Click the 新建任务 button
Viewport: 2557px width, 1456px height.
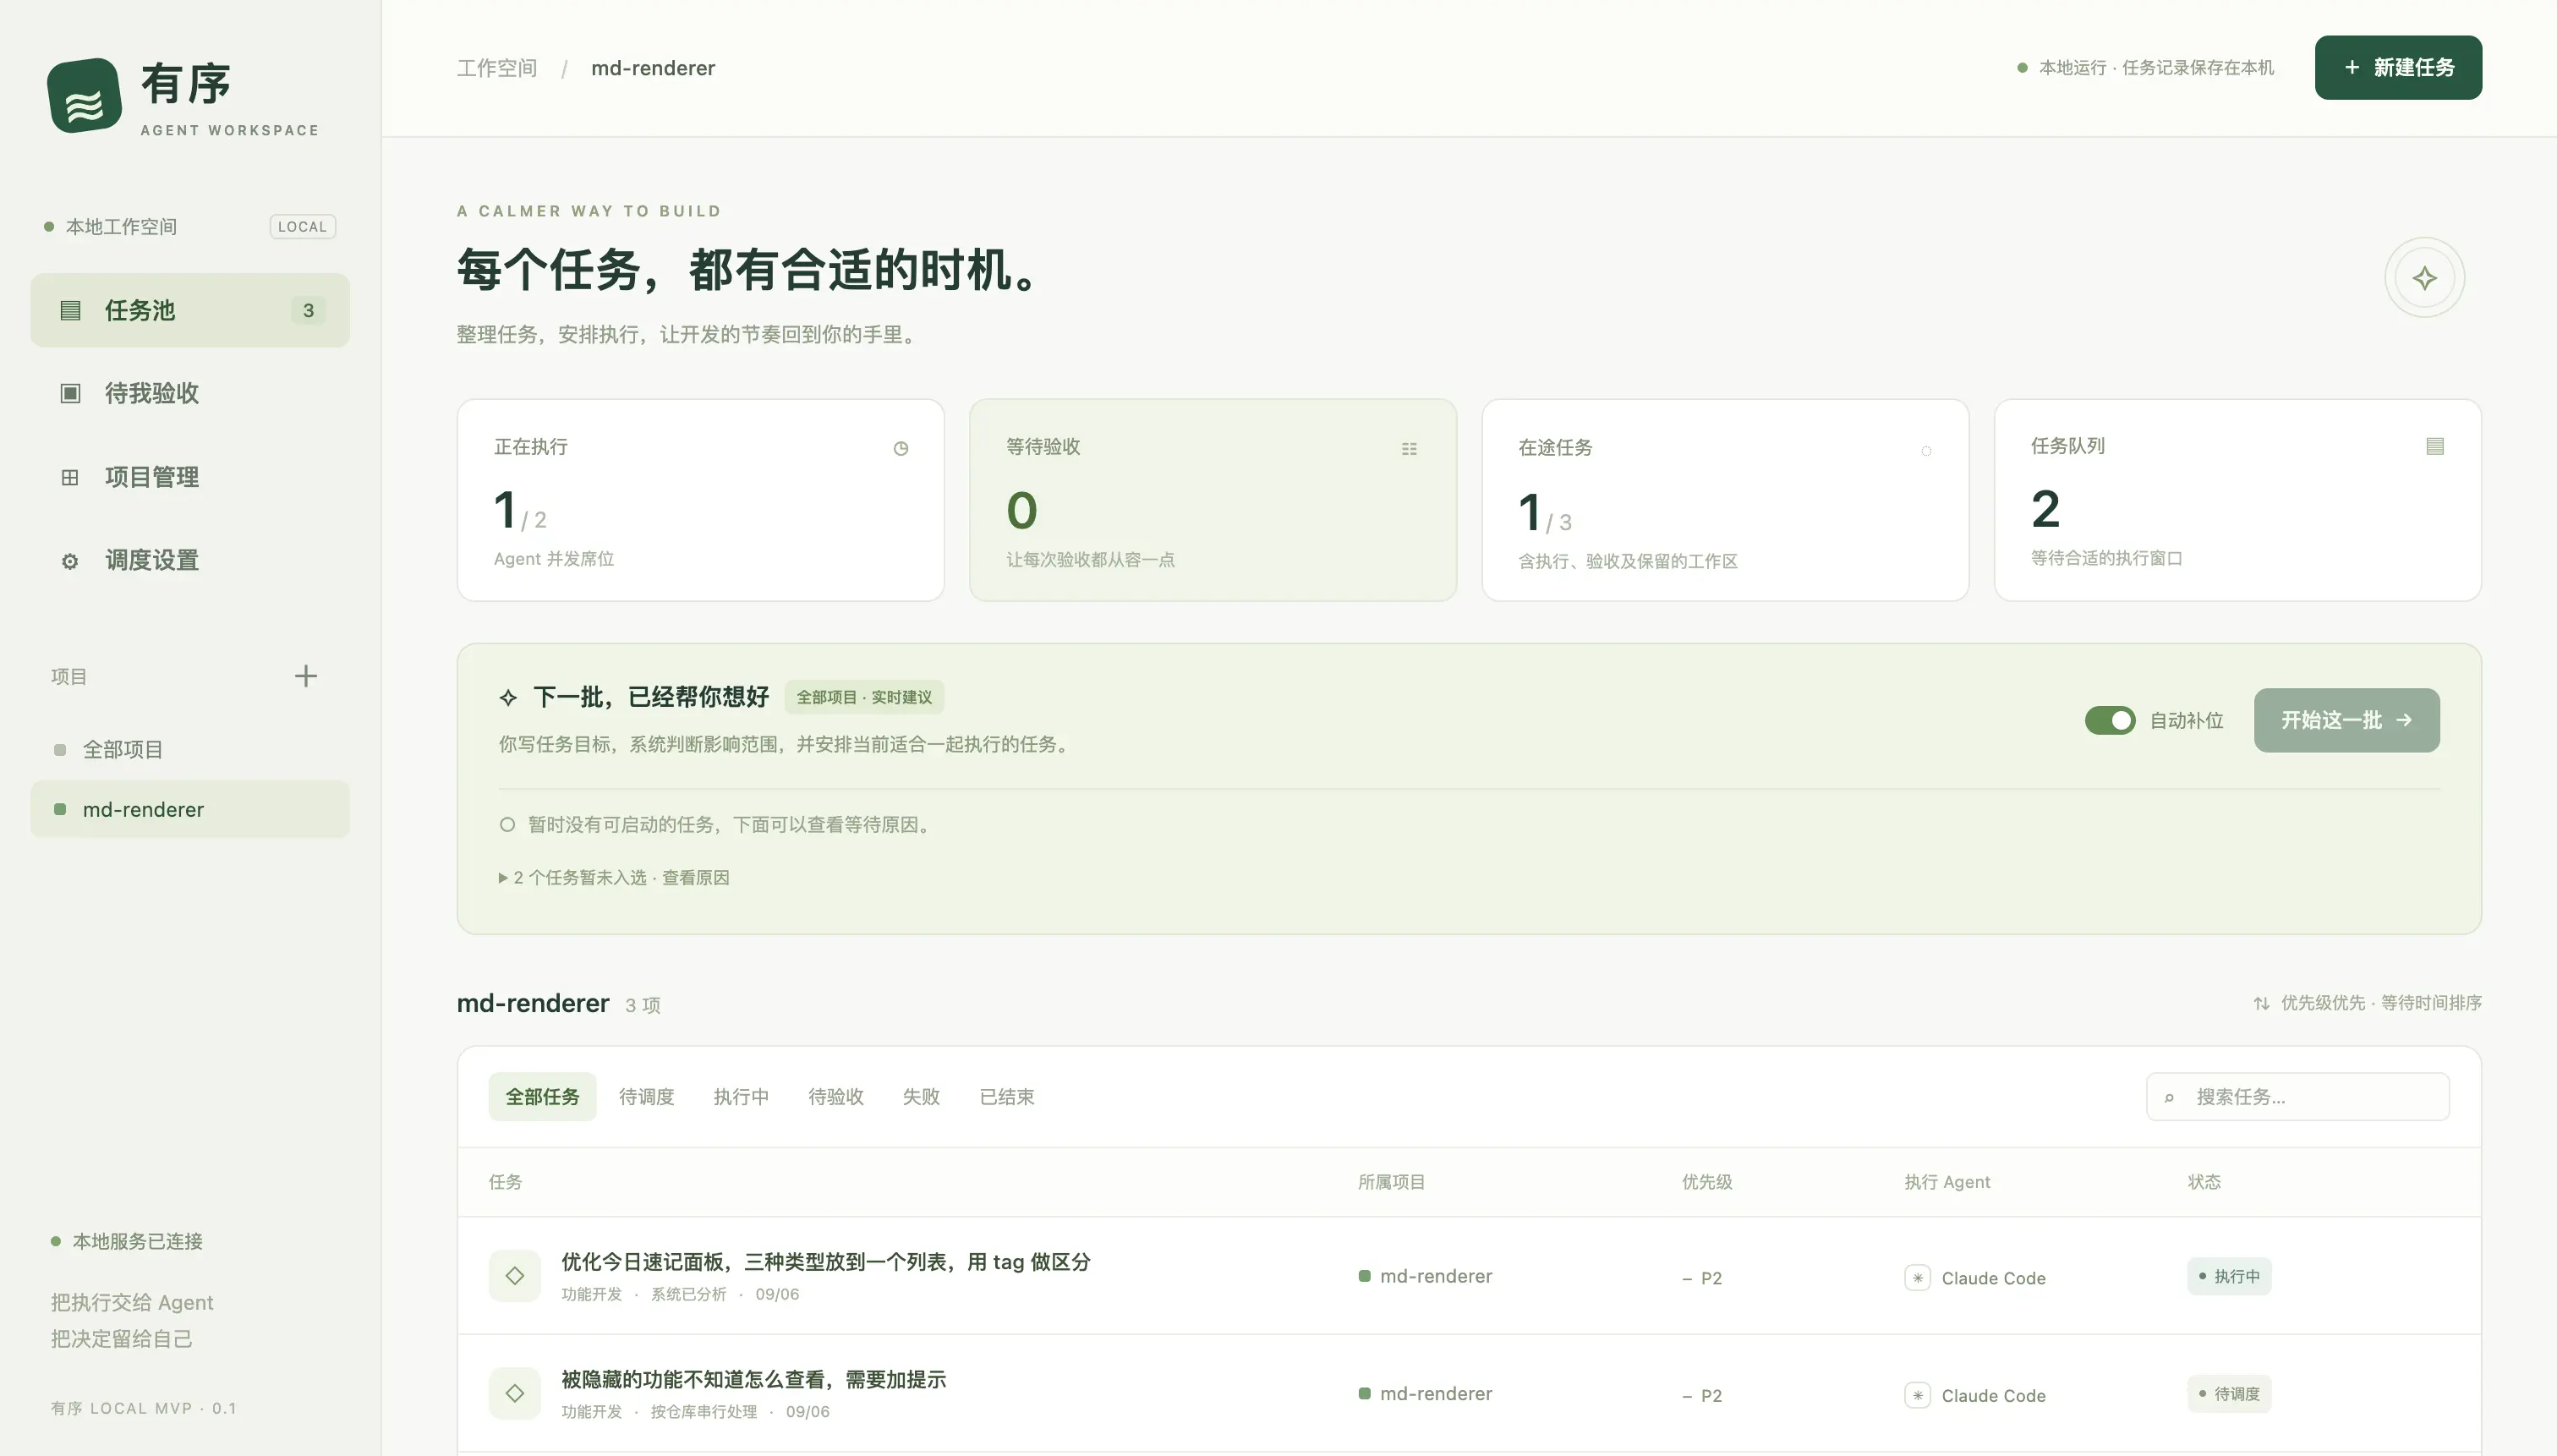click(2398, 68)
